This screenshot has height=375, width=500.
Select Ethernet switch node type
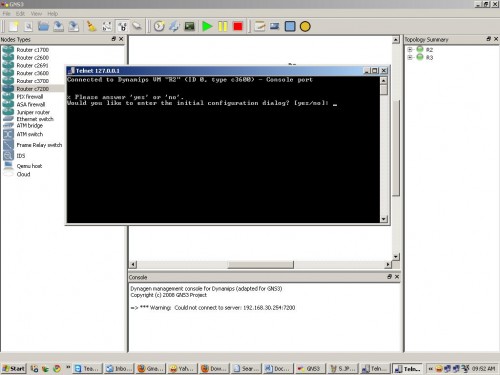(35, 119)
